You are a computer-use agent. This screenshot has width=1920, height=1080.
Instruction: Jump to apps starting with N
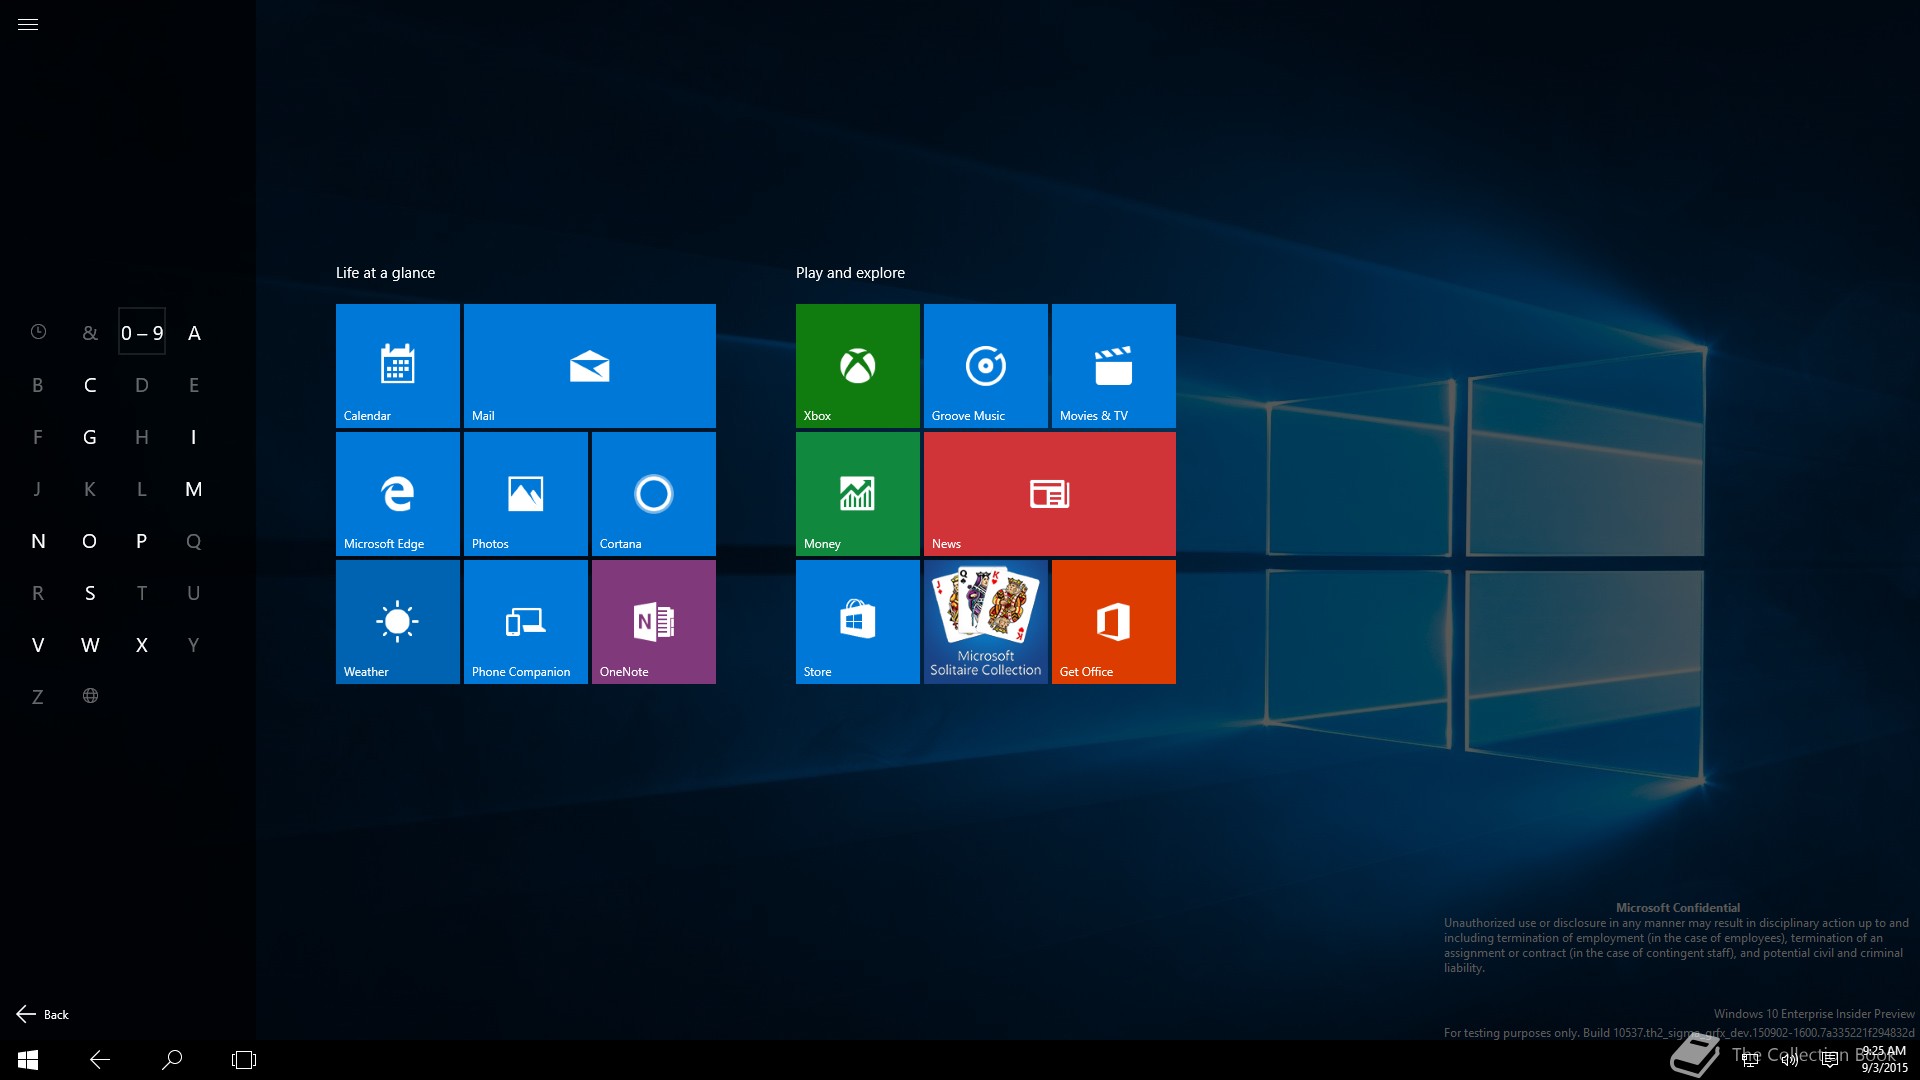[38, 541]
